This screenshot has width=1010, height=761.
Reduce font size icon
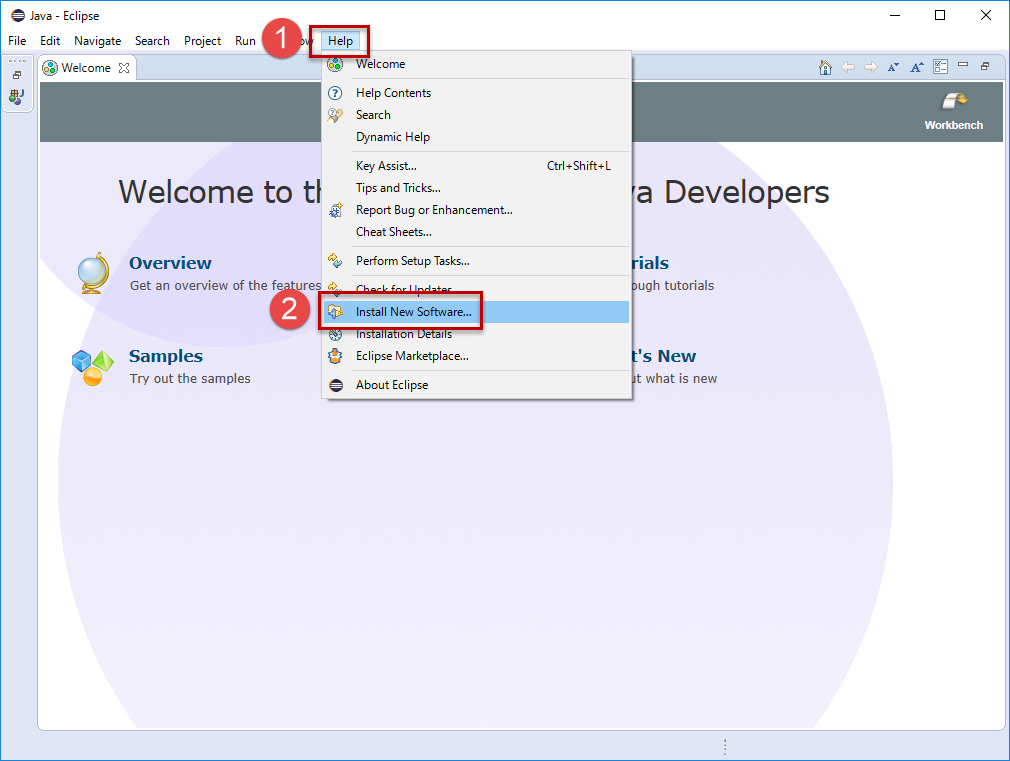point(893,67)
